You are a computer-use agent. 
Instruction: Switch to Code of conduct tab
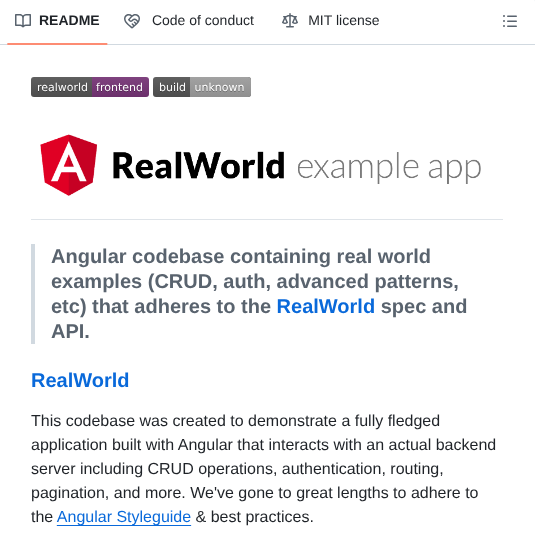coord(189,21)
